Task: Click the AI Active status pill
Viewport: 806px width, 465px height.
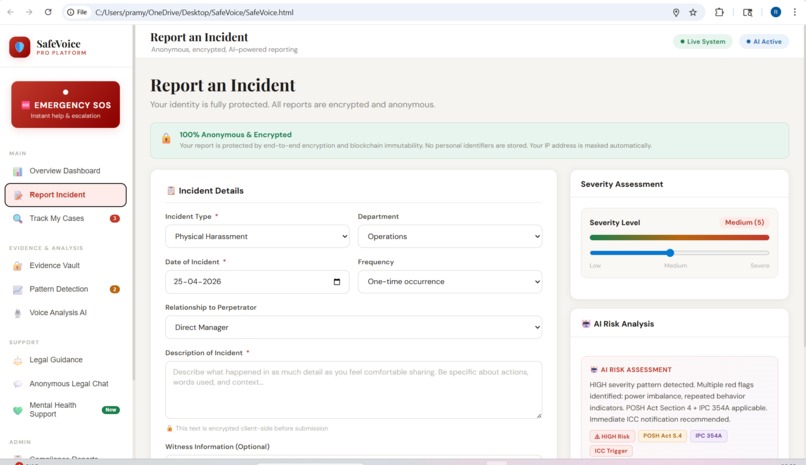Action: tap(764, 42)
